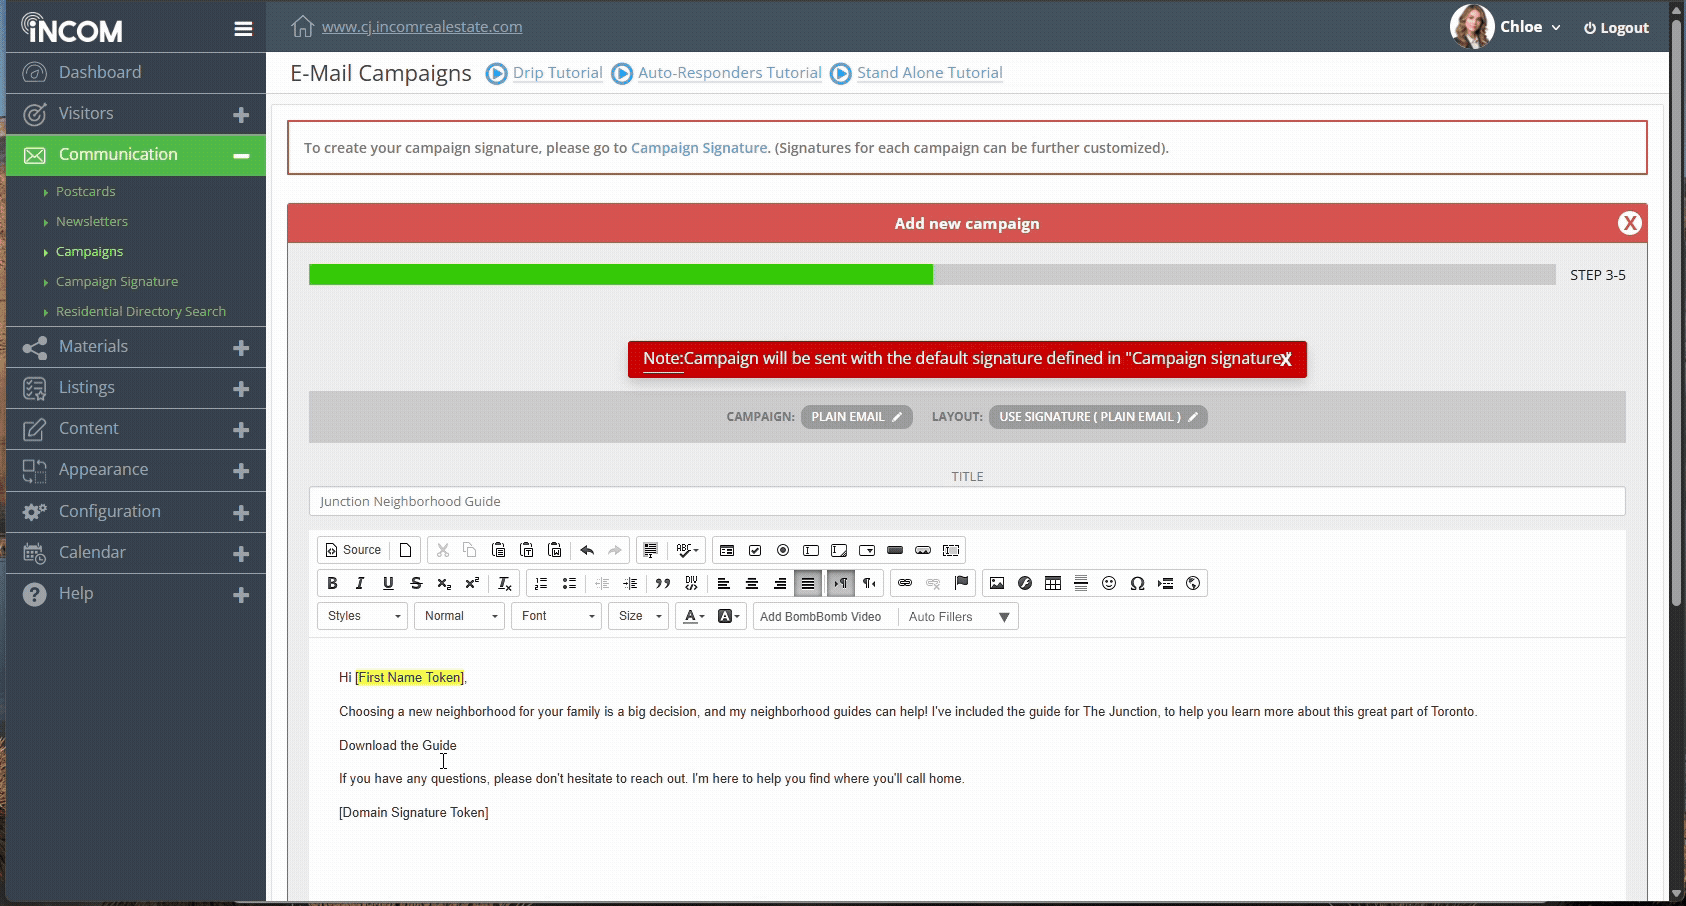Viewport: 1686px width, 906px height.
Task: Open Campaign Signature in the sidebar
Action: pos(117,282)
